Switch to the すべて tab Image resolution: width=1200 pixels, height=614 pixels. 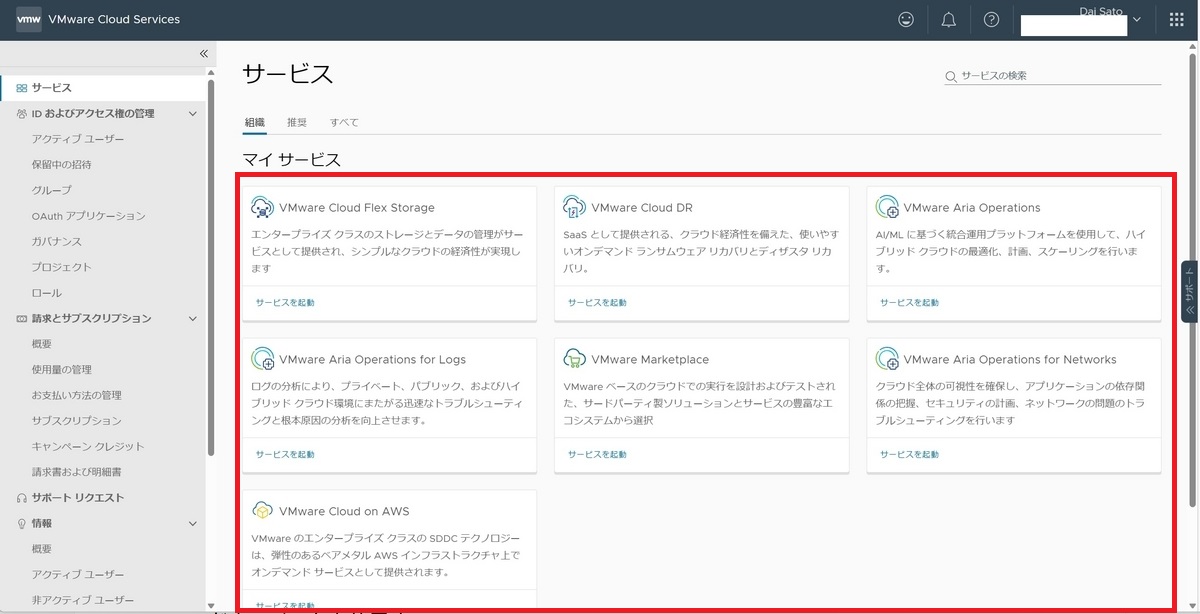pos(344,122)
